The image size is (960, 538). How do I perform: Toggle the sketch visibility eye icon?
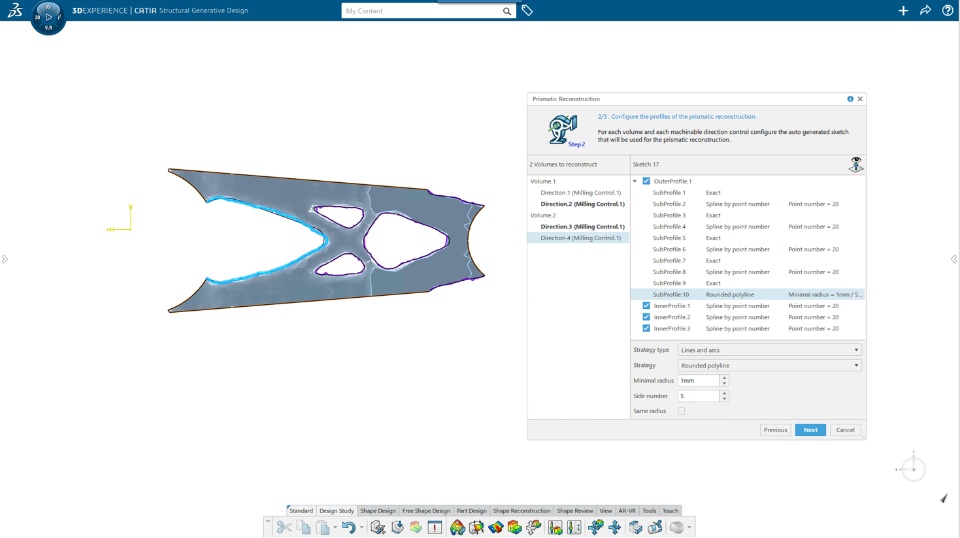point(856,164)
